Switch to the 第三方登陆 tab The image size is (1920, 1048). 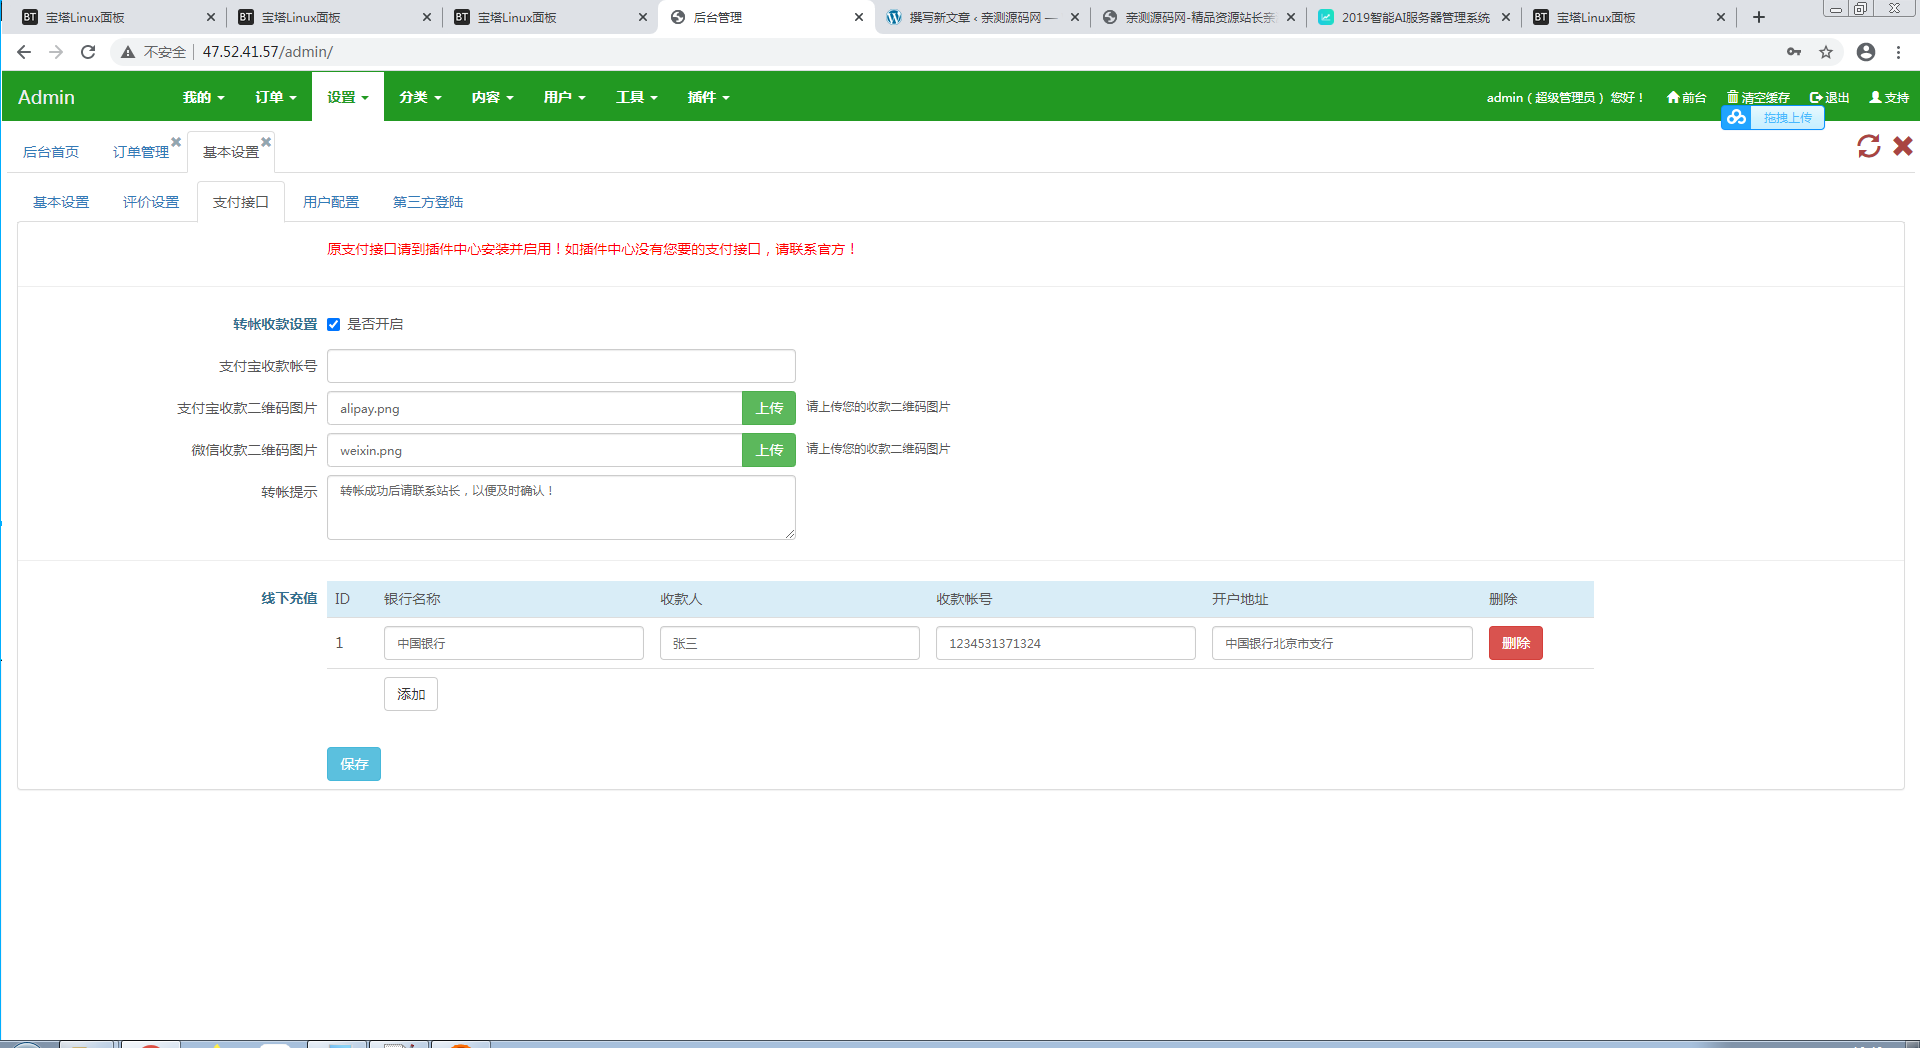[x=428, y=202]
